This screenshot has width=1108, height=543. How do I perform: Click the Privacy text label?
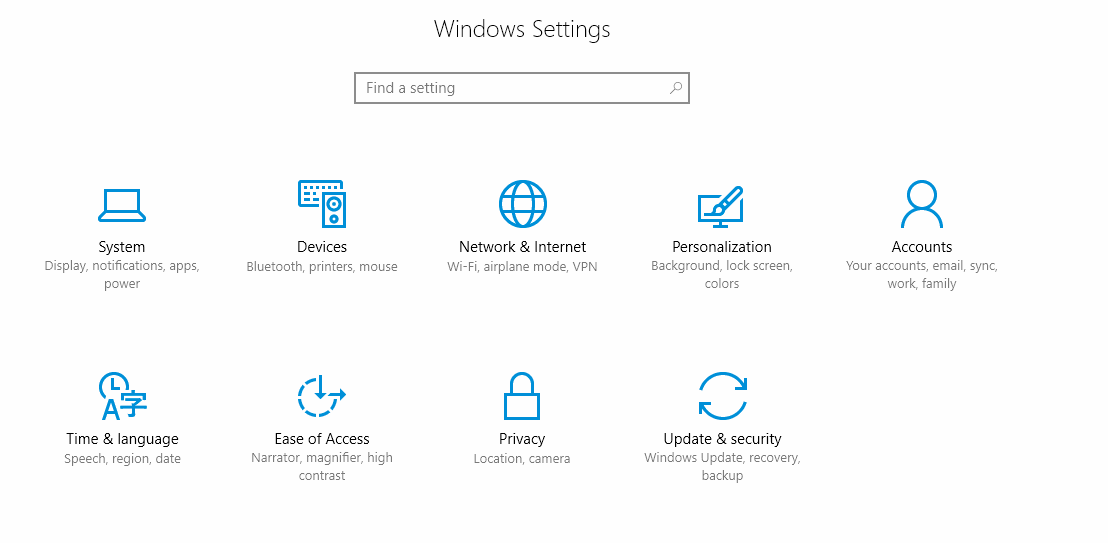pyautogui.click(x=522, y=439)
